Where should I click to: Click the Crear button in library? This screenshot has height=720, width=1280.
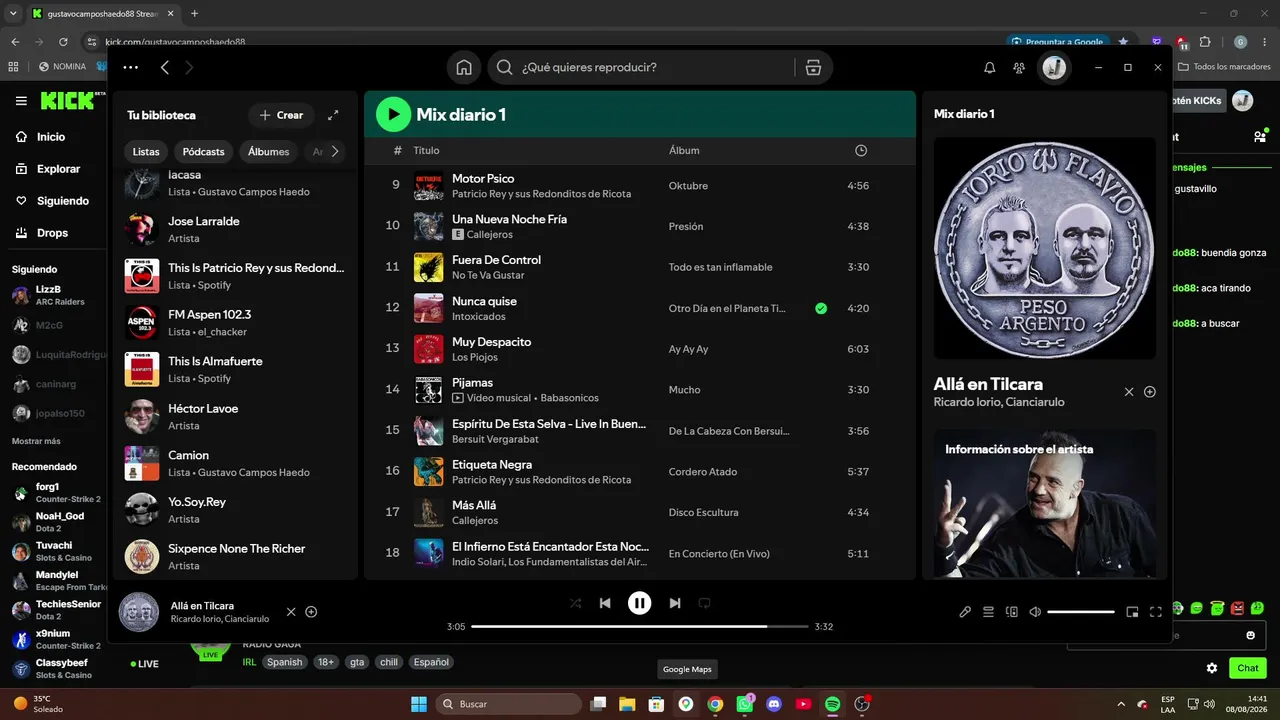click(282, 115)
